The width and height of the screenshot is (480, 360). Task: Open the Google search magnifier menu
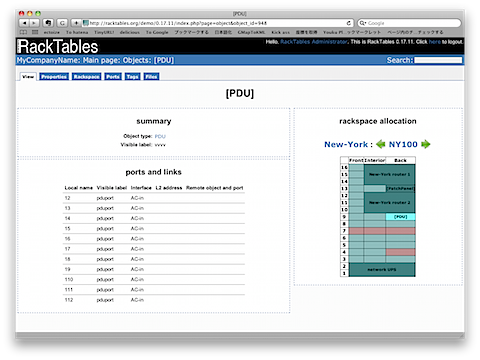(363, 23)
